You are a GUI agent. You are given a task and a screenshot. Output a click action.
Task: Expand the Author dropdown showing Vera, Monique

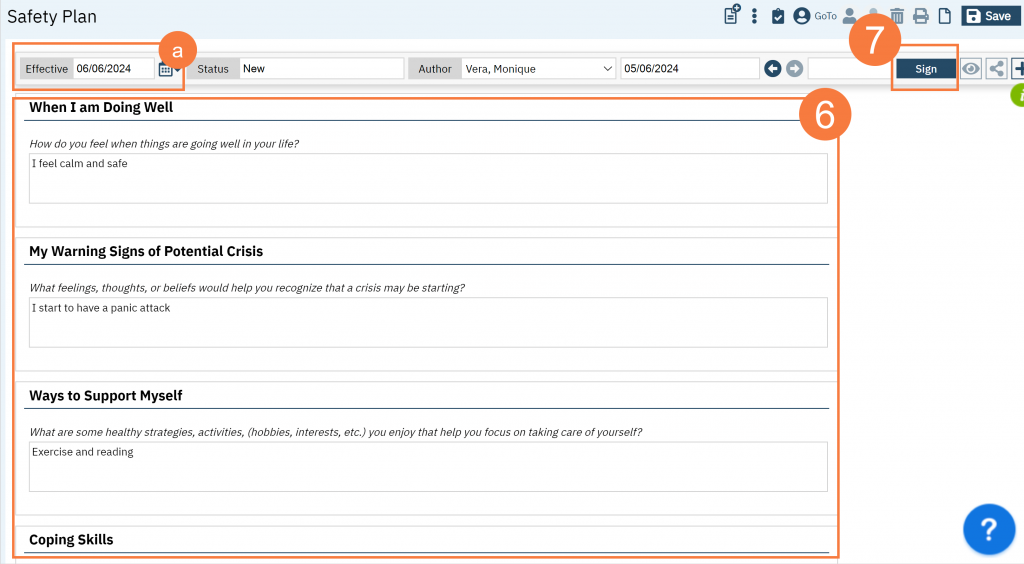pyautogui.click(x=538, y=69)
